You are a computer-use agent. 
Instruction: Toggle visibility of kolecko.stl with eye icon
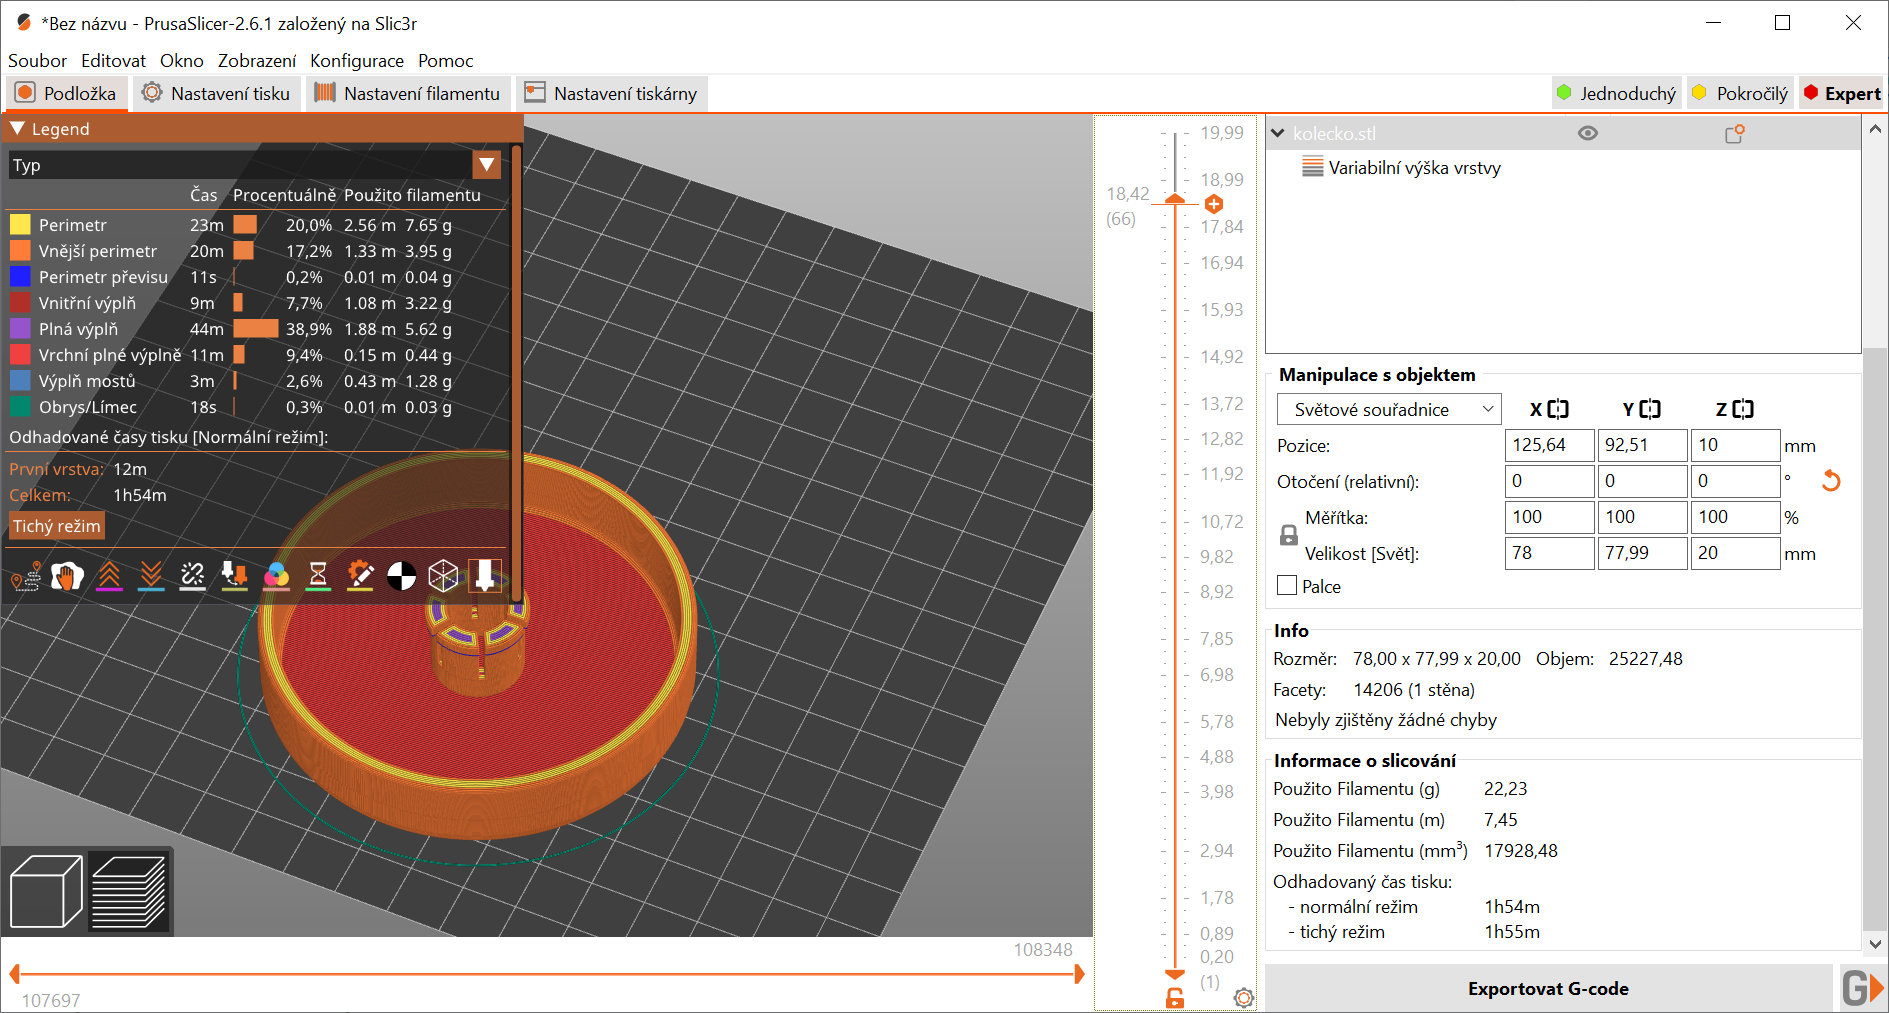click(1590, 132)
